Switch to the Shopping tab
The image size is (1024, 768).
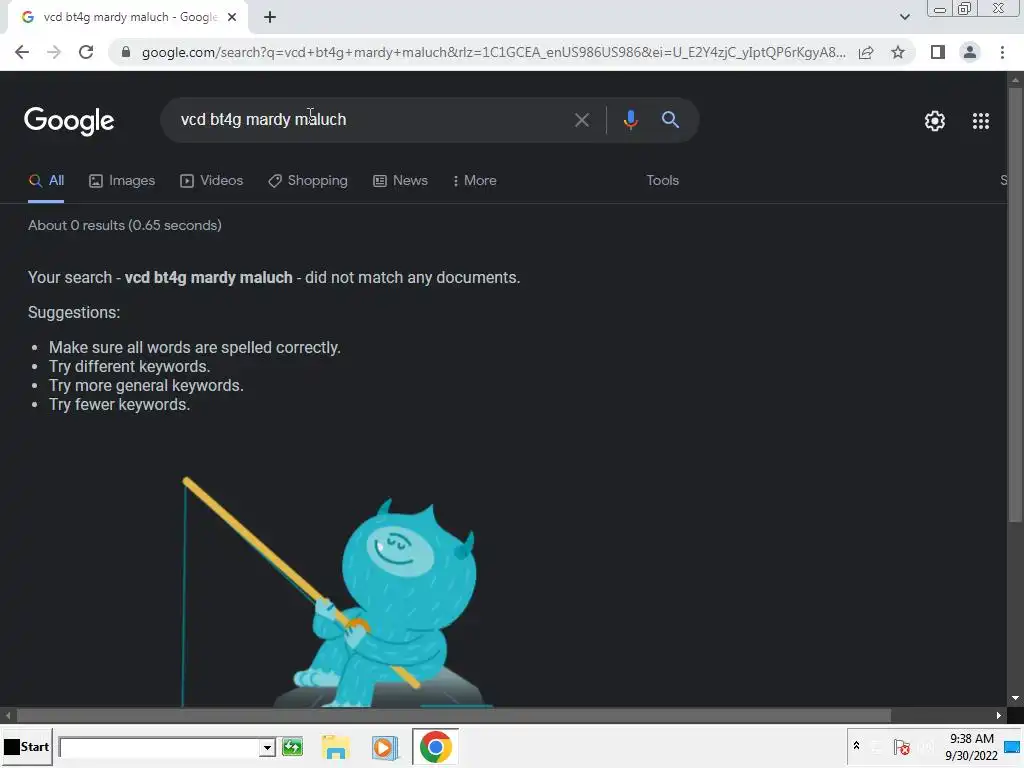[x=308, y=181]
